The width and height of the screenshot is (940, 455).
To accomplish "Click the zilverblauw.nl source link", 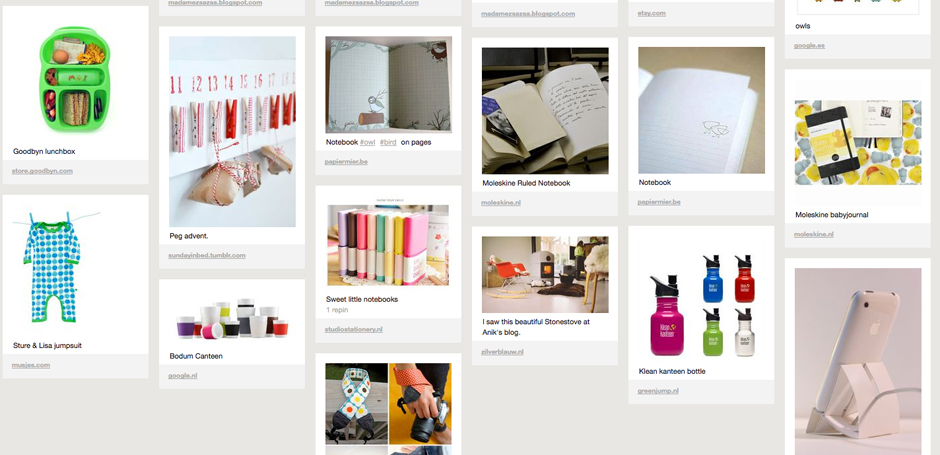I will click(x=502, y=352).
